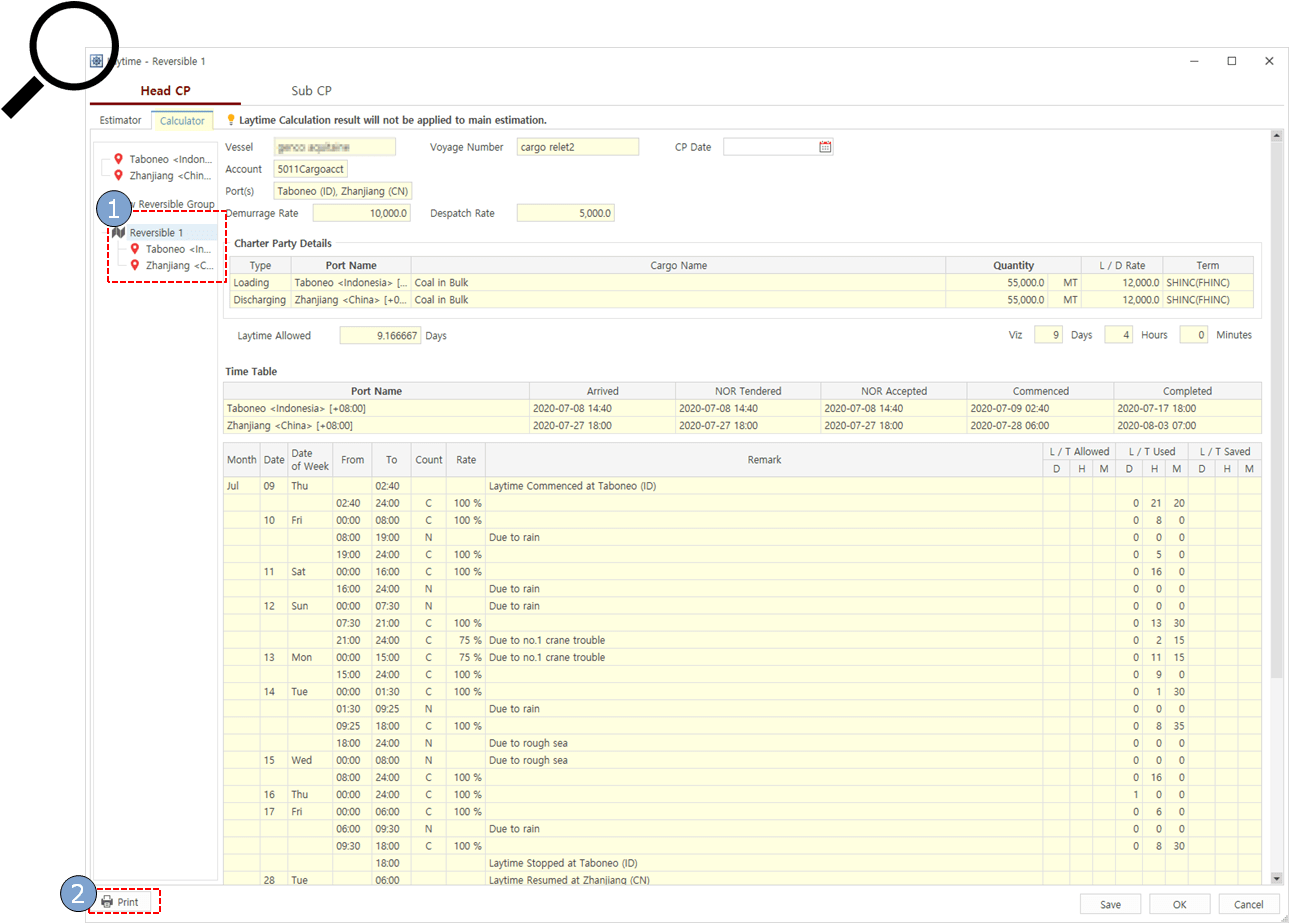Click the Demurrage Rate field
The width and height of the screenshot is (1290, 924).
[361, 213]
